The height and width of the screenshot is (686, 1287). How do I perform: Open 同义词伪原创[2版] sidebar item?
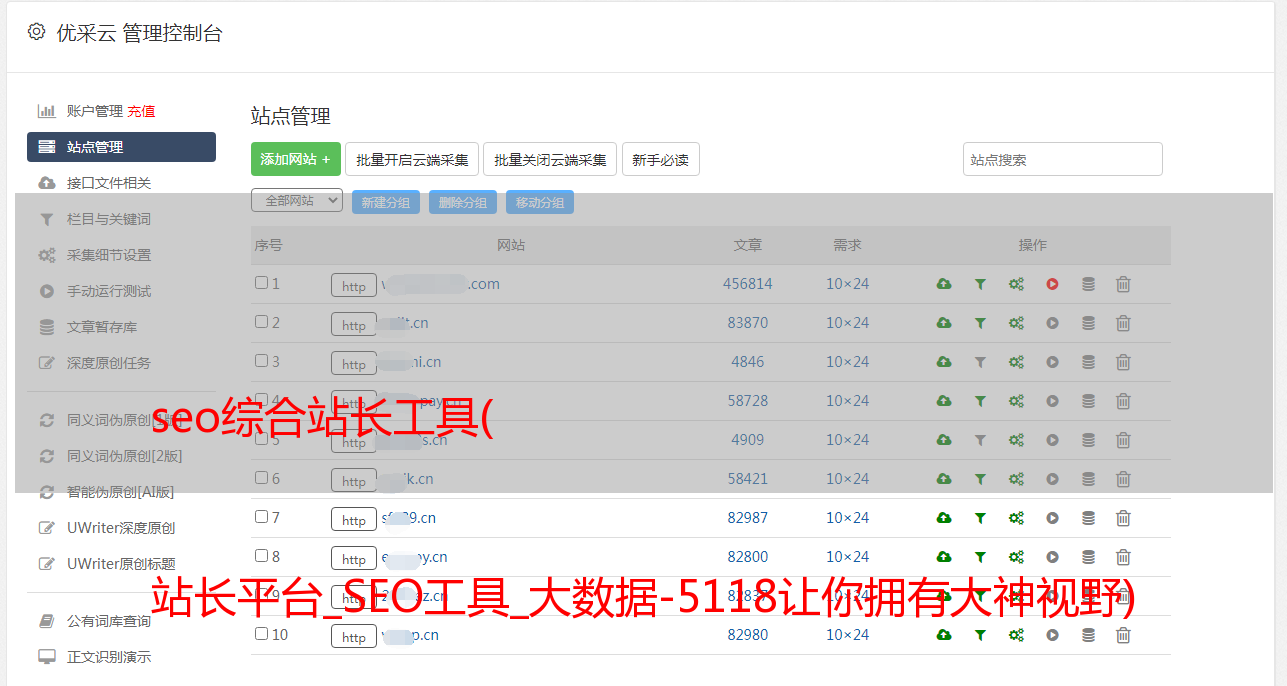click(x=125, y=456)
